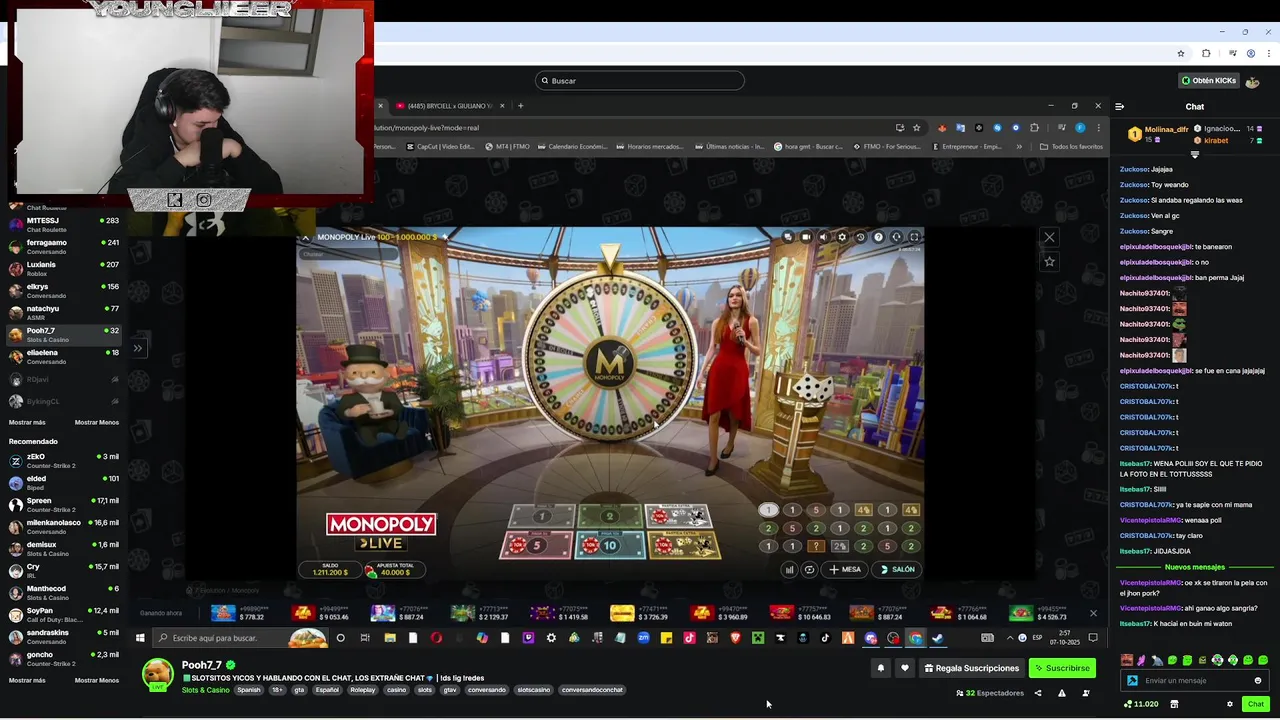Place a bet on number 1
This screenshot has height=720, width=1280.
point(542,516)
